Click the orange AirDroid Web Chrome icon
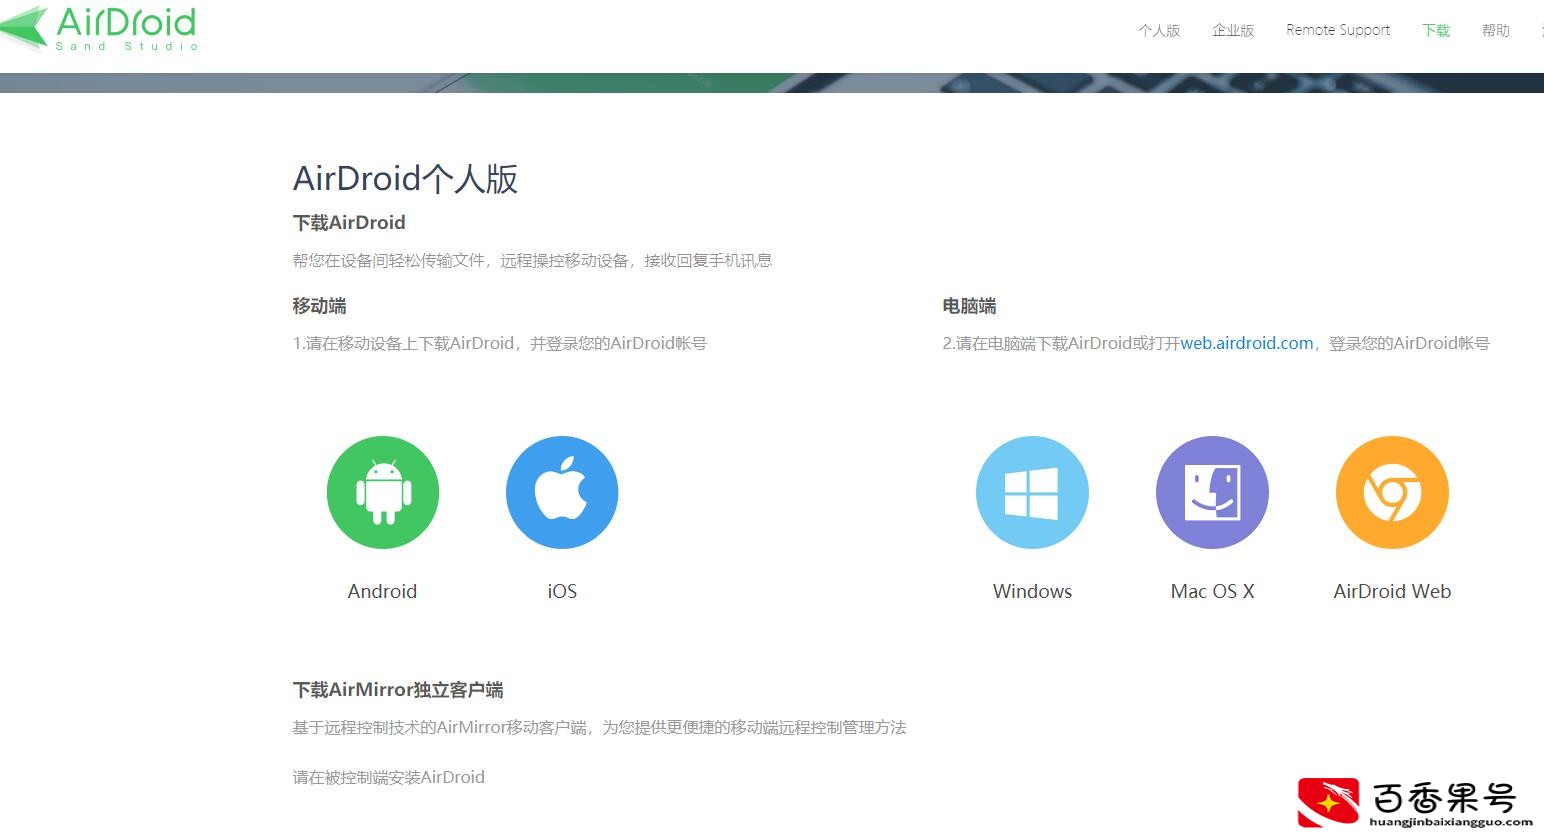This screenshot has height=833, width=1544. [1392, 492]
